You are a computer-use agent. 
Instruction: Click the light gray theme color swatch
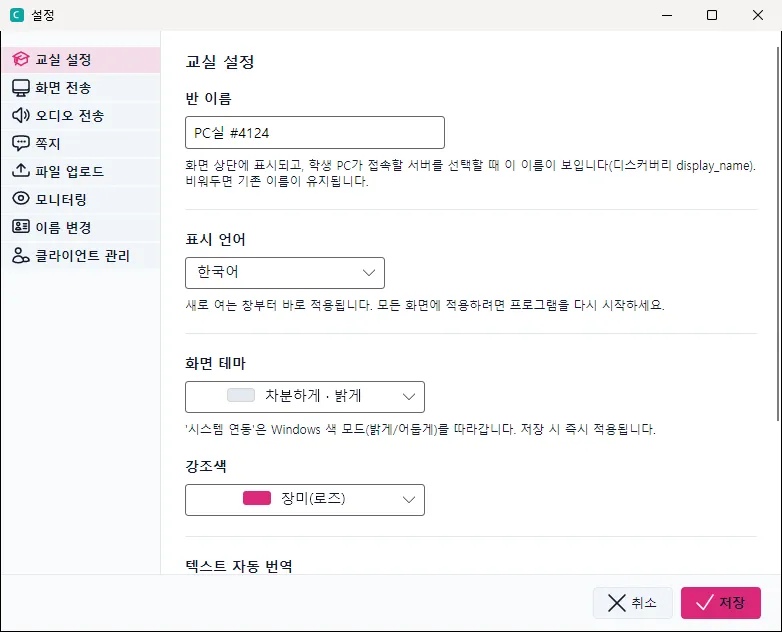(241, 395)
